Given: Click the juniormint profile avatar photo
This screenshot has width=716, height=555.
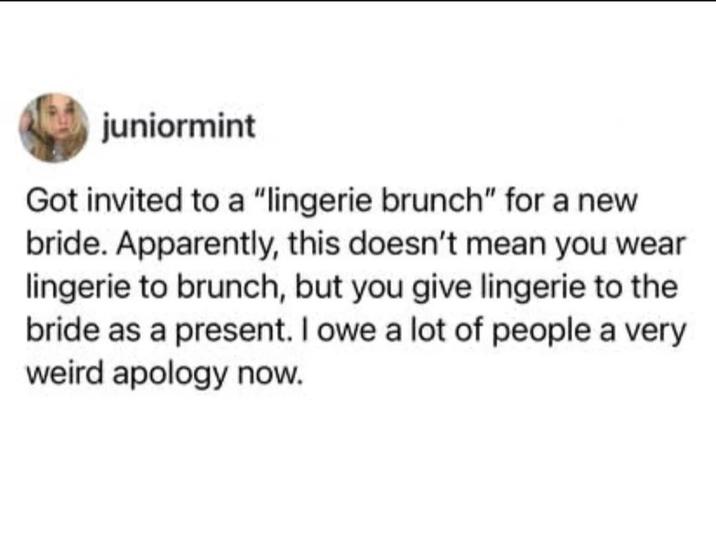Looking at the screenshot, I should pos(53,128).
